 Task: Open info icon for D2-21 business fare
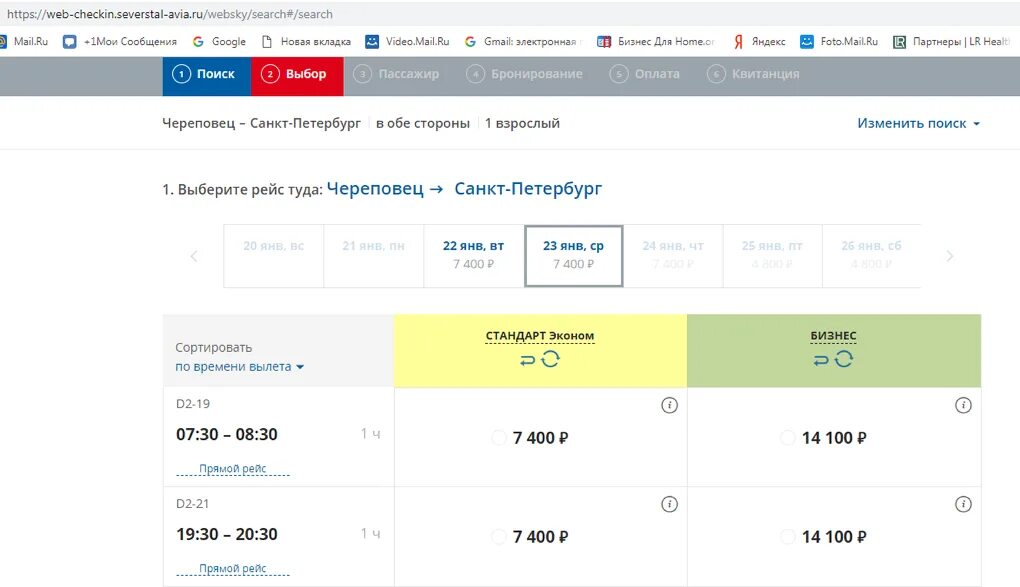[963, 504]
